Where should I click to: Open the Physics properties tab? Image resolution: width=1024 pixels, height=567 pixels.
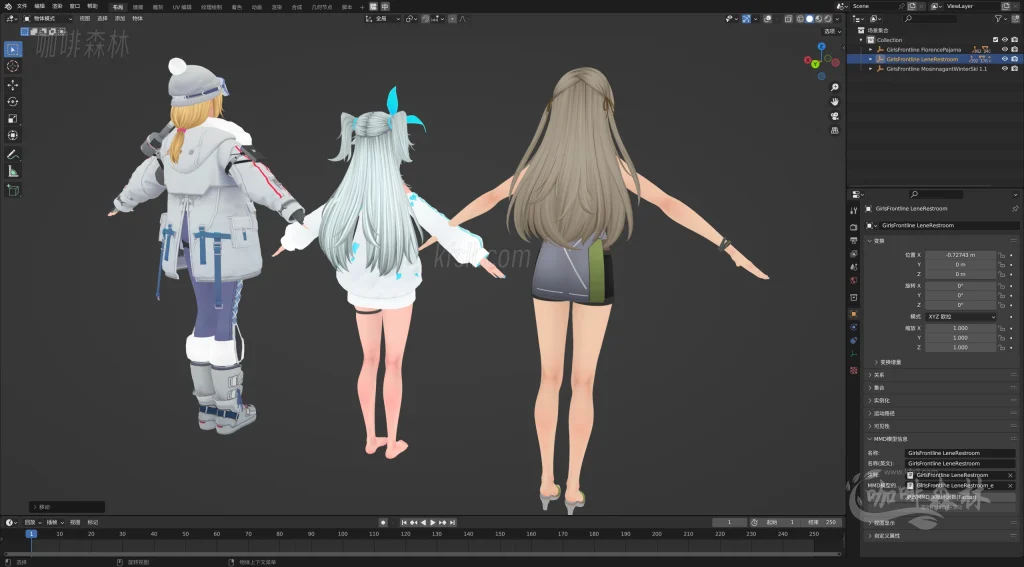tap(854, 327)
